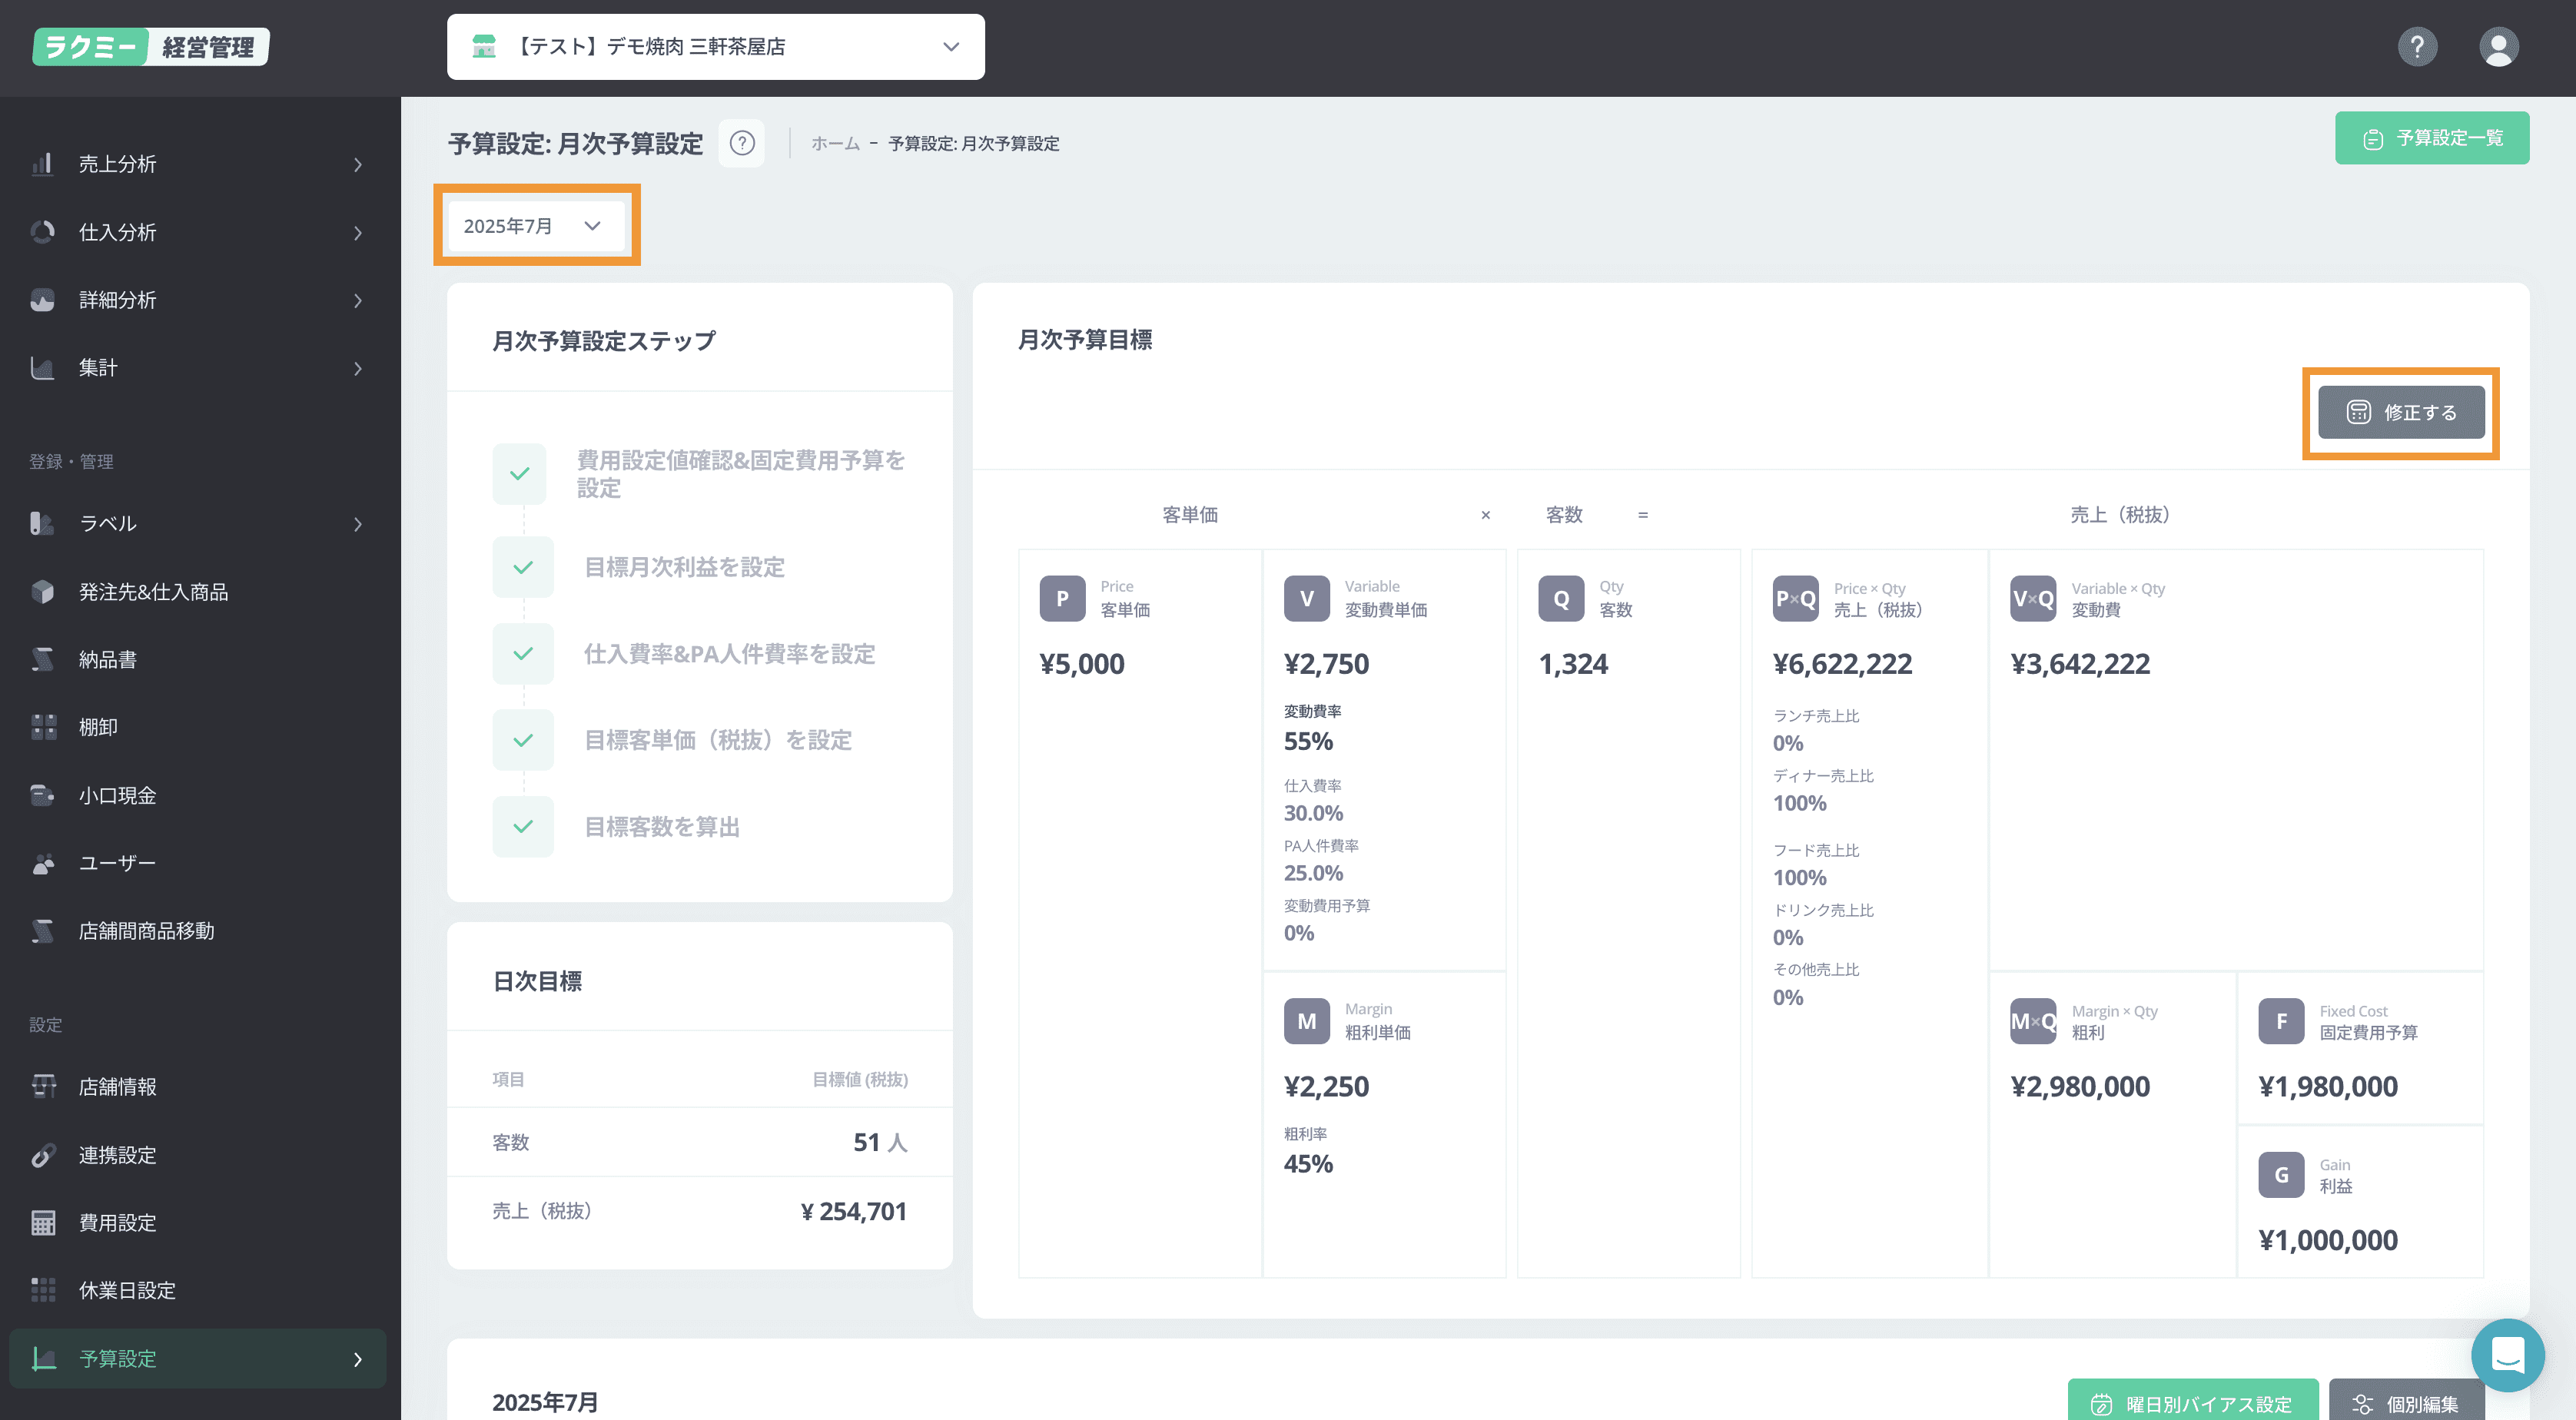Image resolution: width=2576 pixels, height=1420 pixels.
Task: Click the 棚卸 inventory sidebar icon
Action: pyautogui.click(x=43, y=727)
